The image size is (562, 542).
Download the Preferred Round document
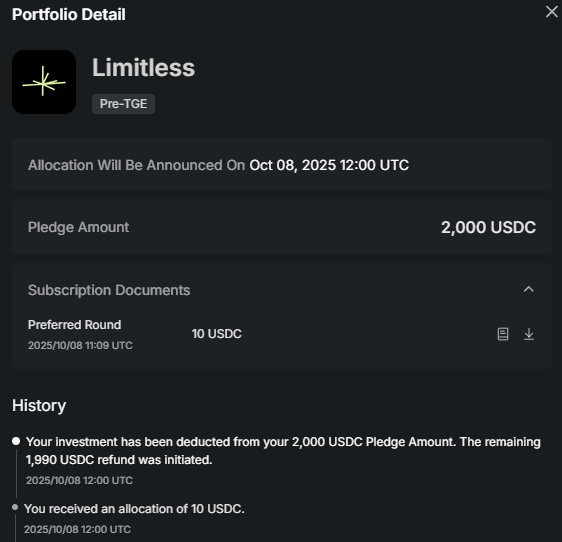click(529, 334)
